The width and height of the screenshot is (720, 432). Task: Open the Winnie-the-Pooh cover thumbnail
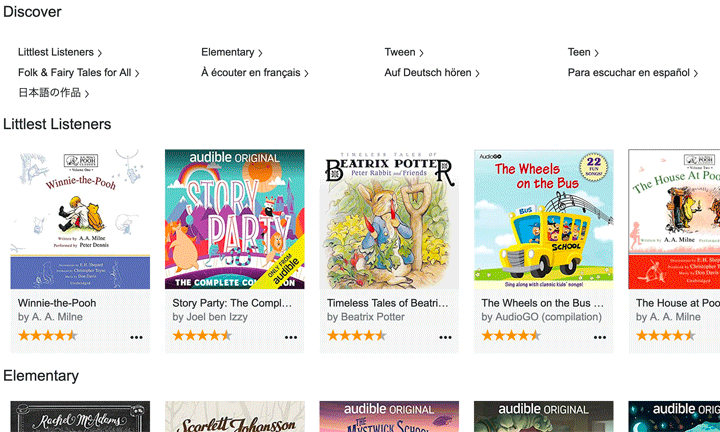(80, 219)
